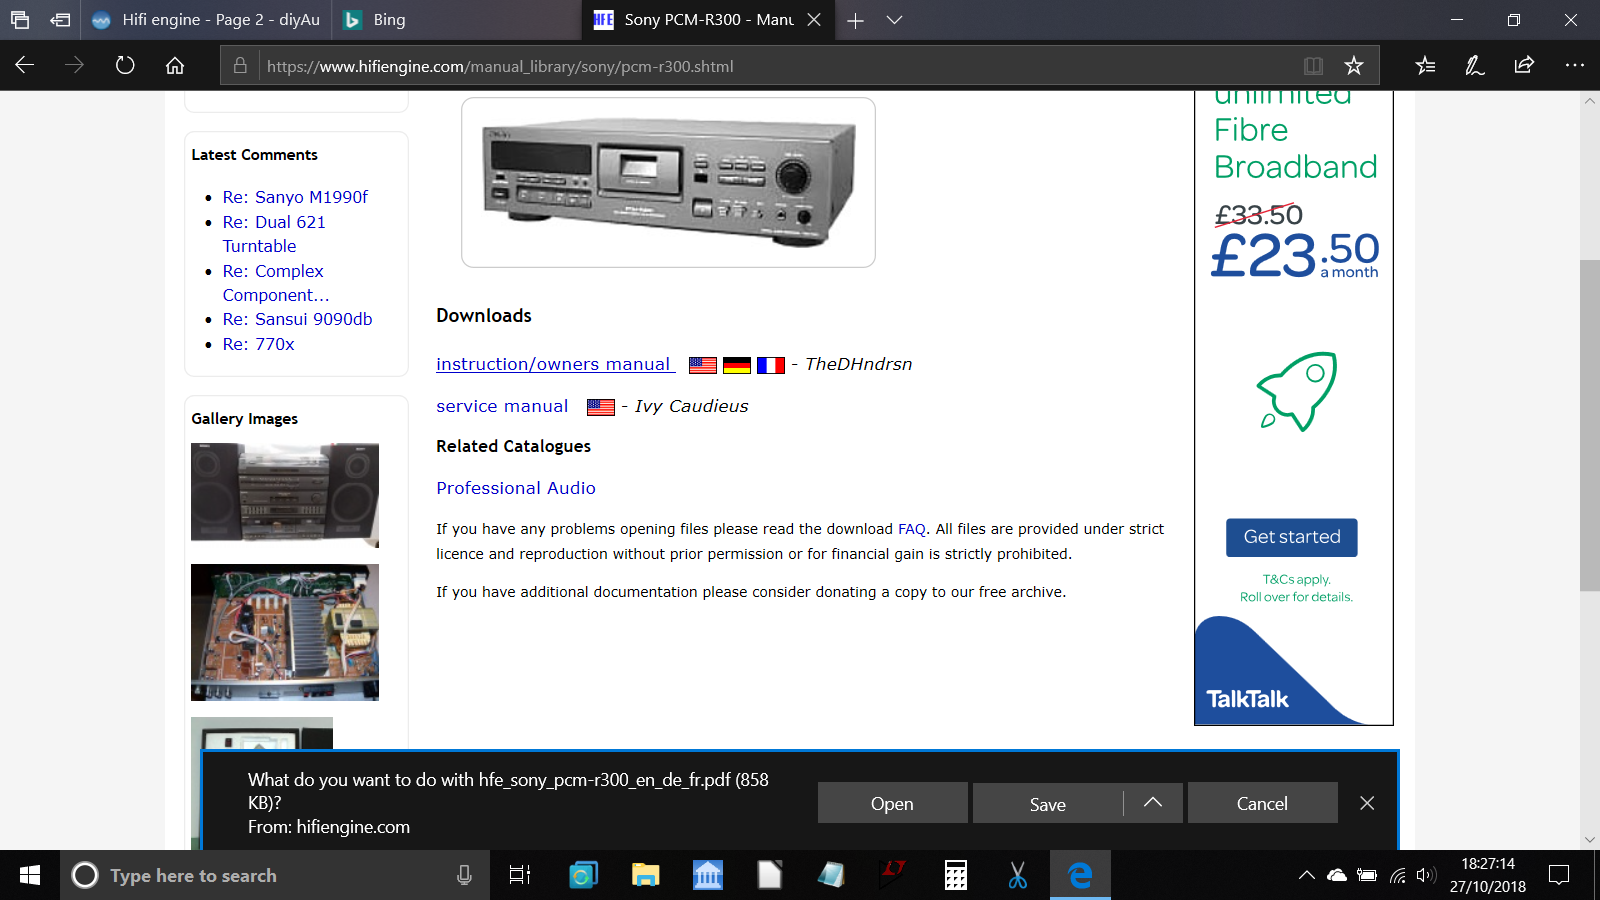Click US flag beside service manual
1600x900 pixels.
tap(601, 407)
